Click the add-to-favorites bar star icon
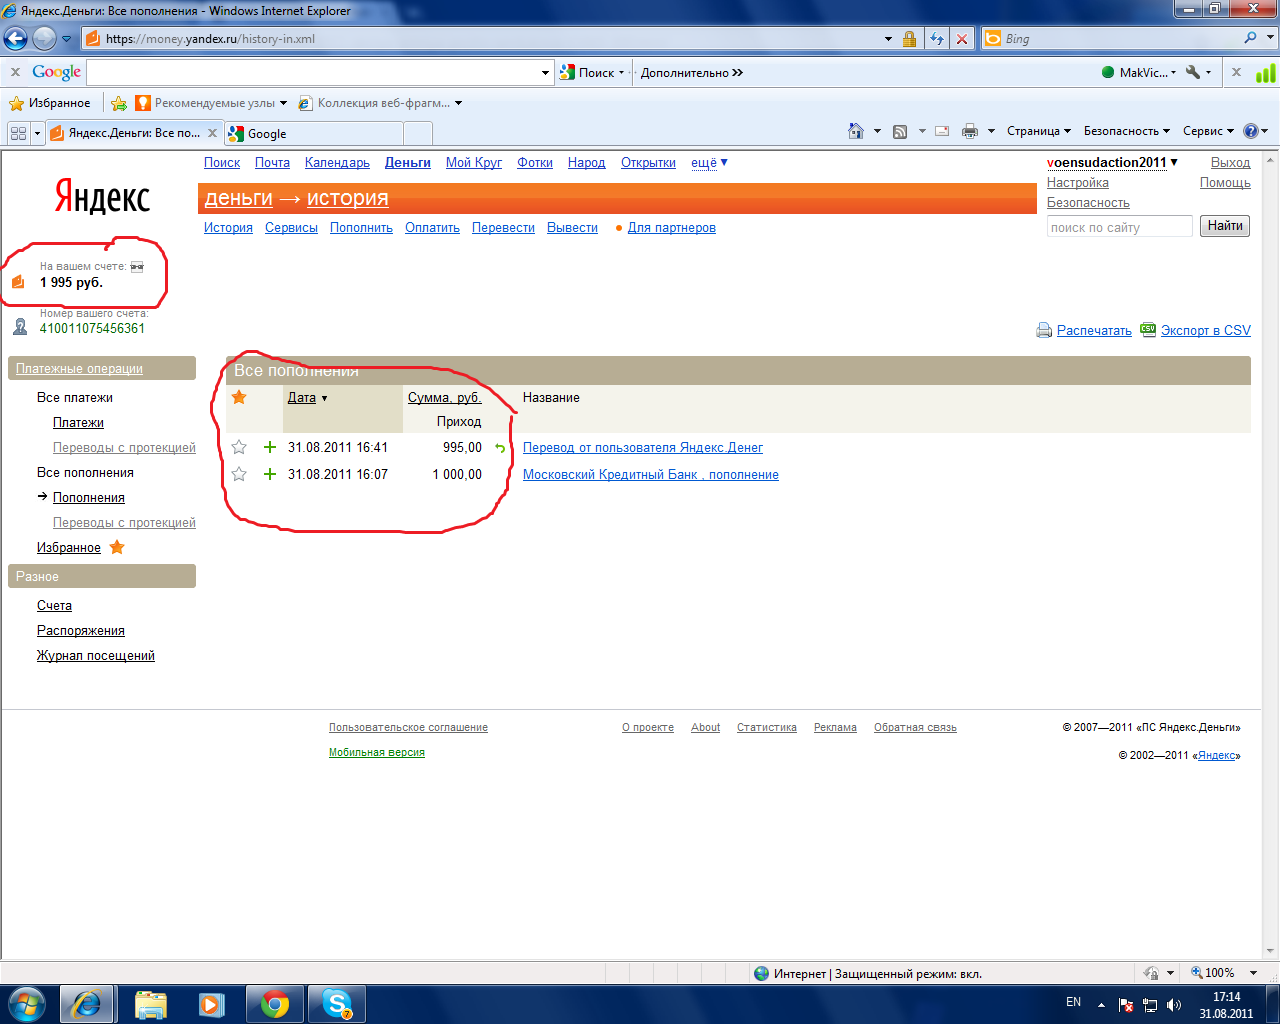The height and width of the screenshot is (1024, 1280). click(119, 103)
